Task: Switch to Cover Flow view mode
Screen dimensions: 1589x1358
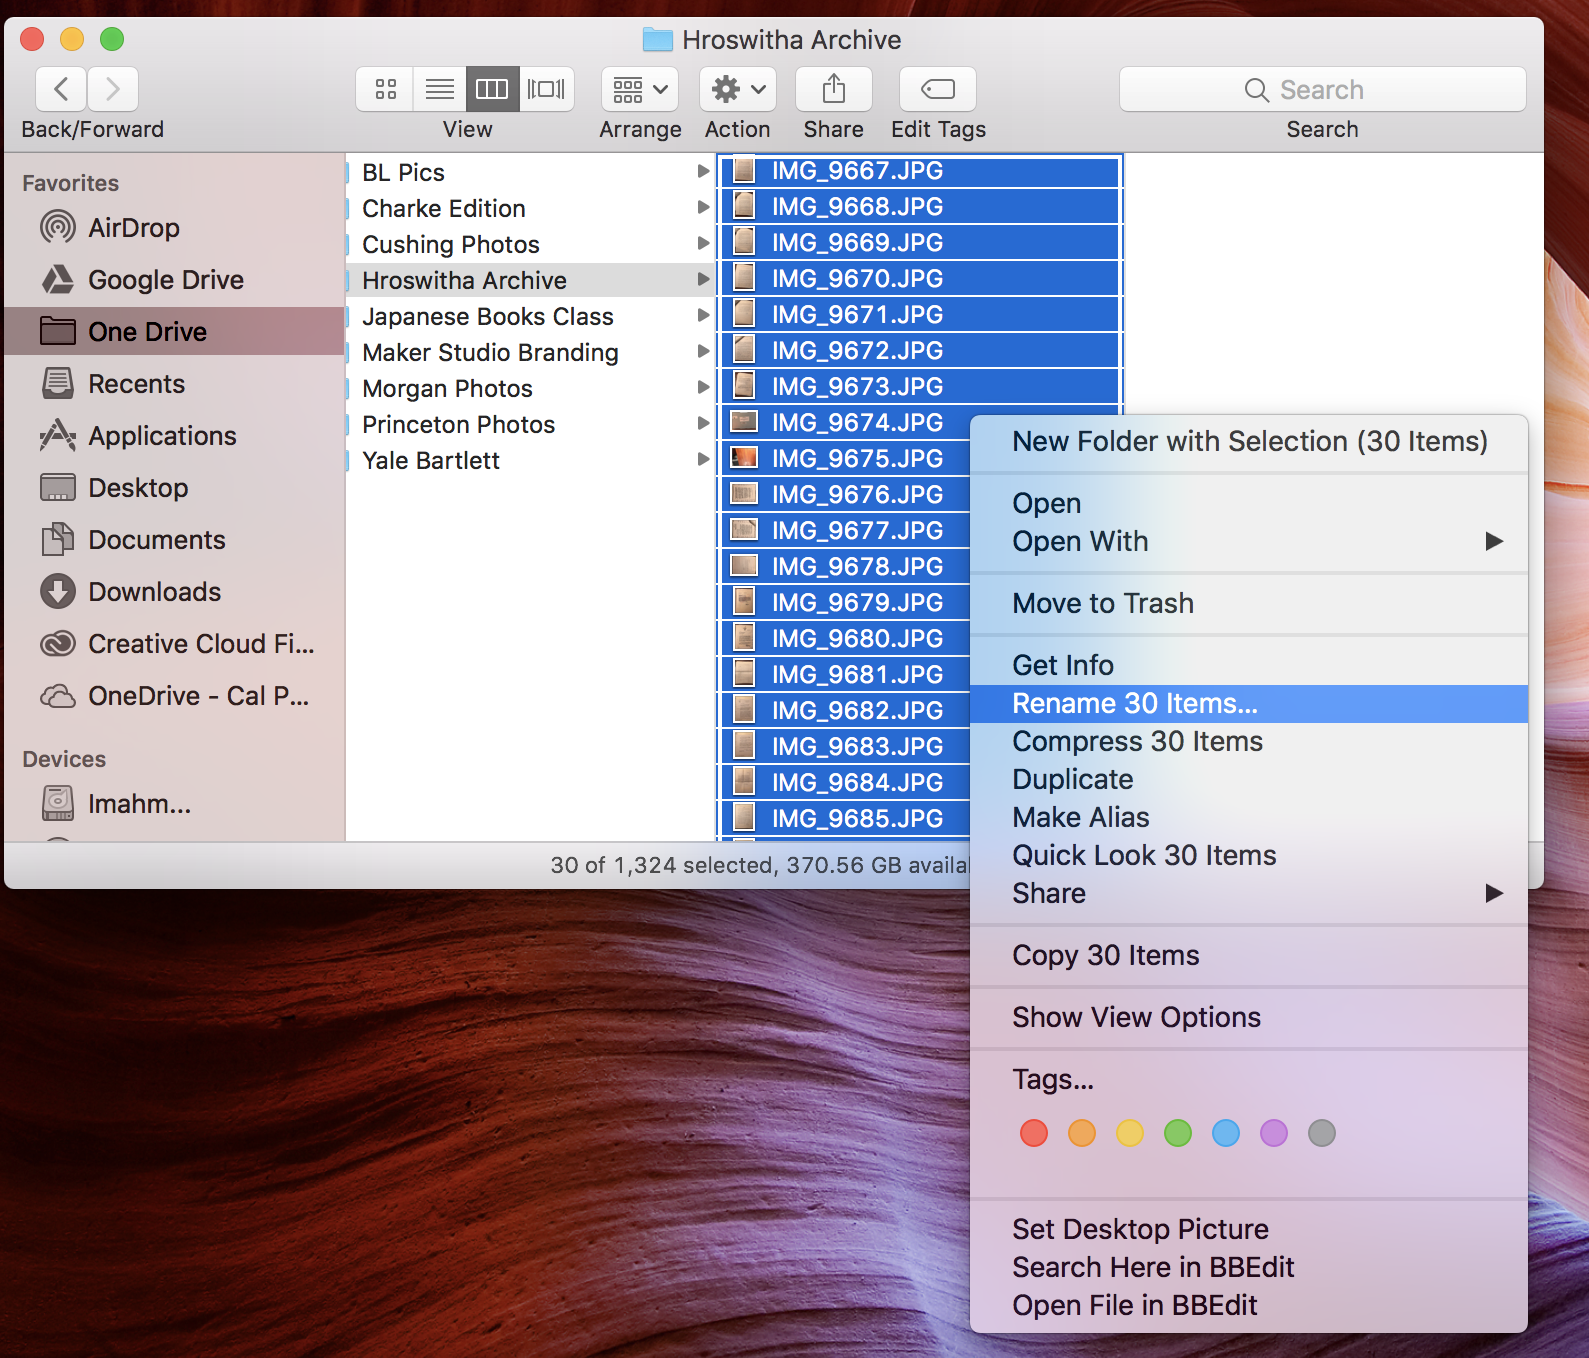Action: point(547,89)
